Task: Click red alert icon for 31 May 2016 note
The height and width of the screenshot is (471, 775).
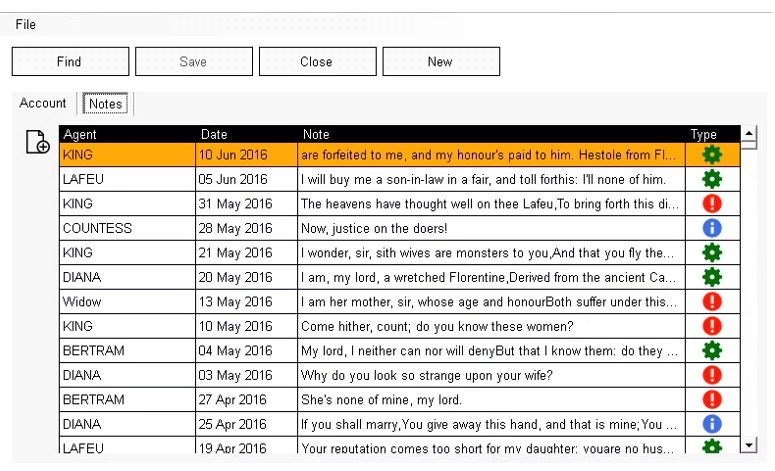Action: [712, 204]
